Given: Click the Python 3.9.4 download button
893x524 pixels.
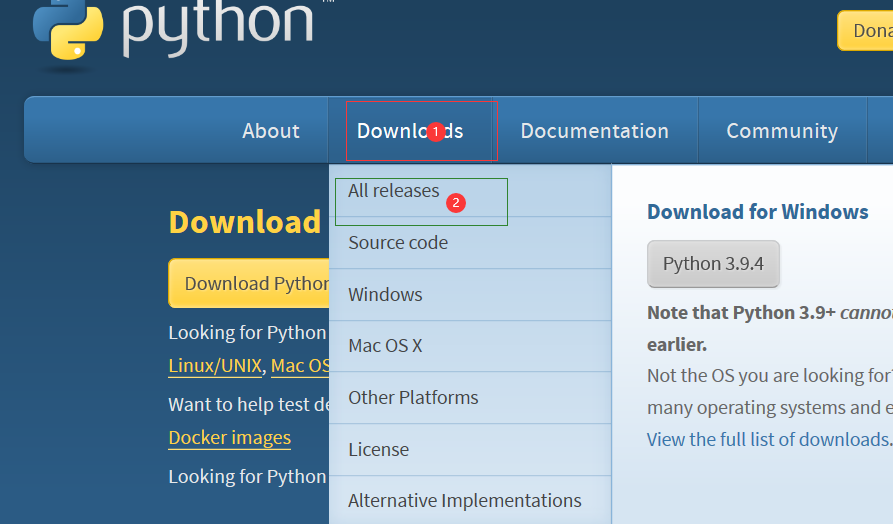Looking at the screenshot, I should coord(713,264).
